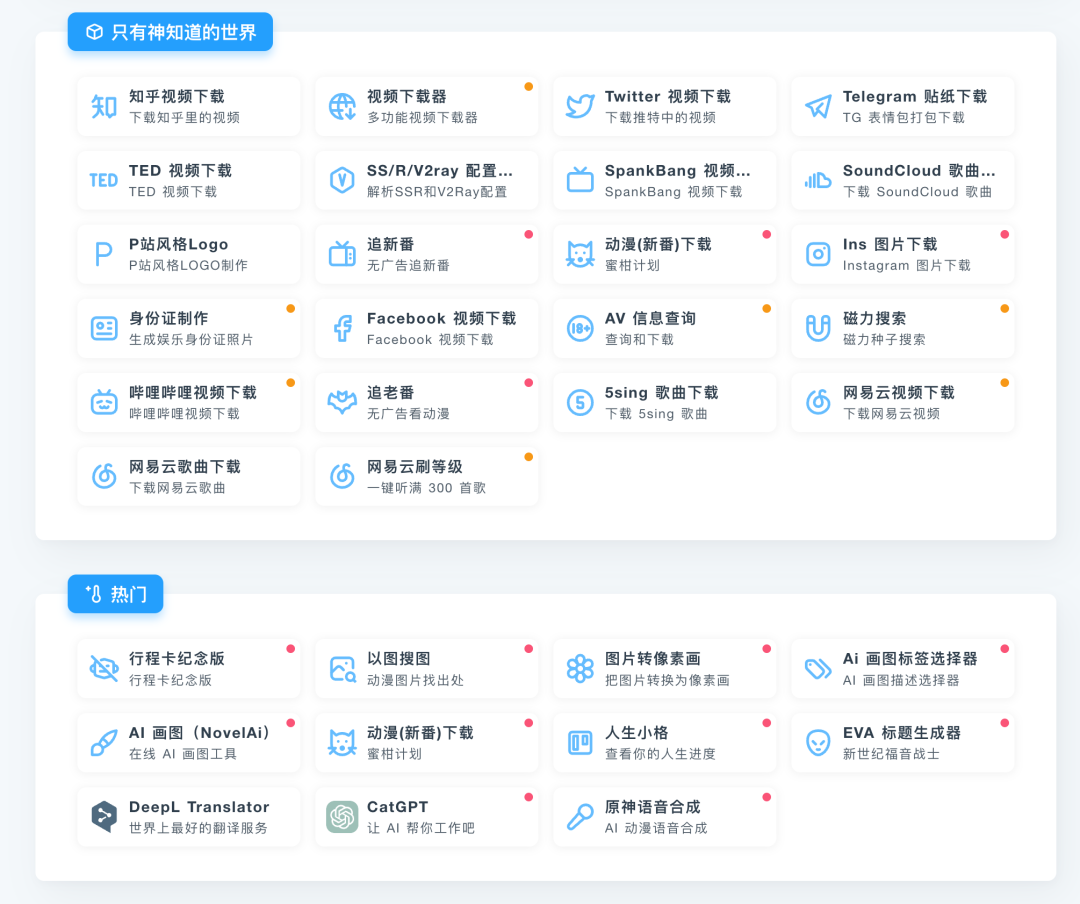Click the ID card icon for 身份证制作
1080x904 pixels.
(x=104, y=328)
